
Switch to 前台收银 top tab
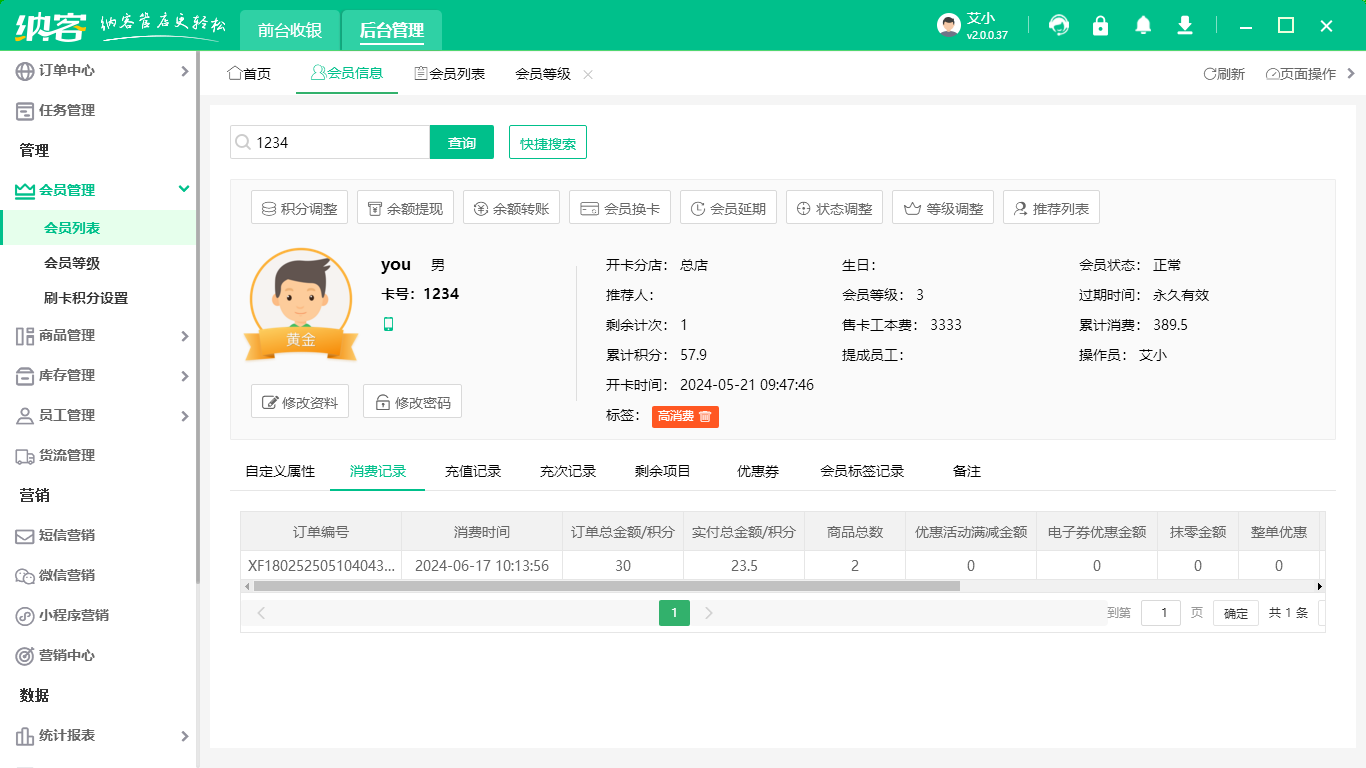pos(290,30)
